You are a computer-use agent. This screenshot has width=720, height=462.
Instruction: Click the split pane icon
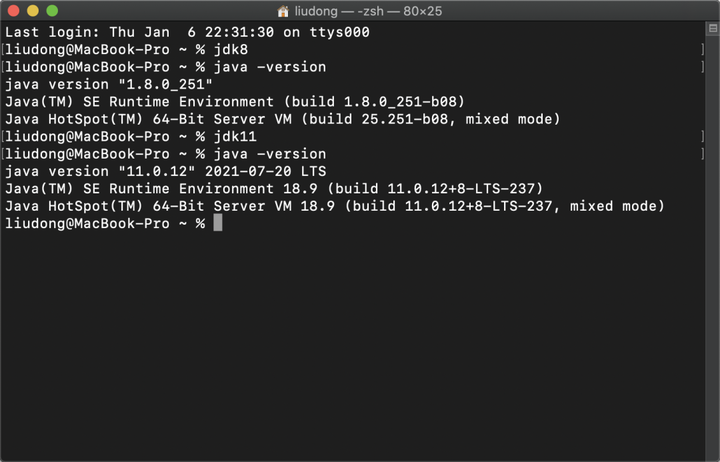point(712,30)
